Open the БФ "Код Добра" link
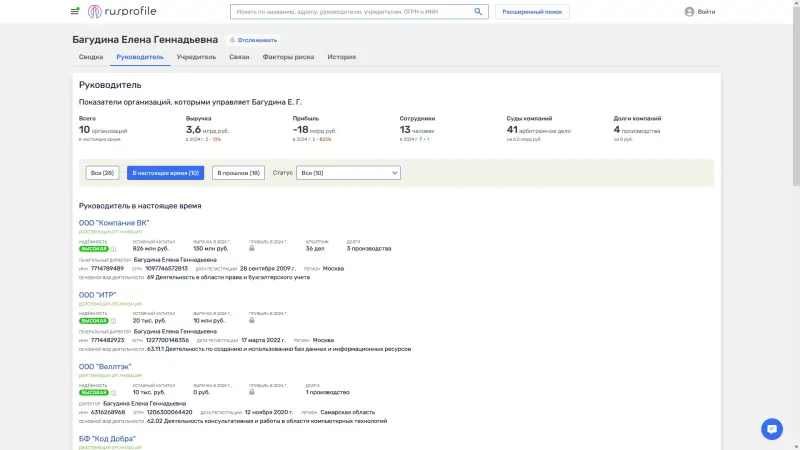800x450 pixels. point(107,439)
